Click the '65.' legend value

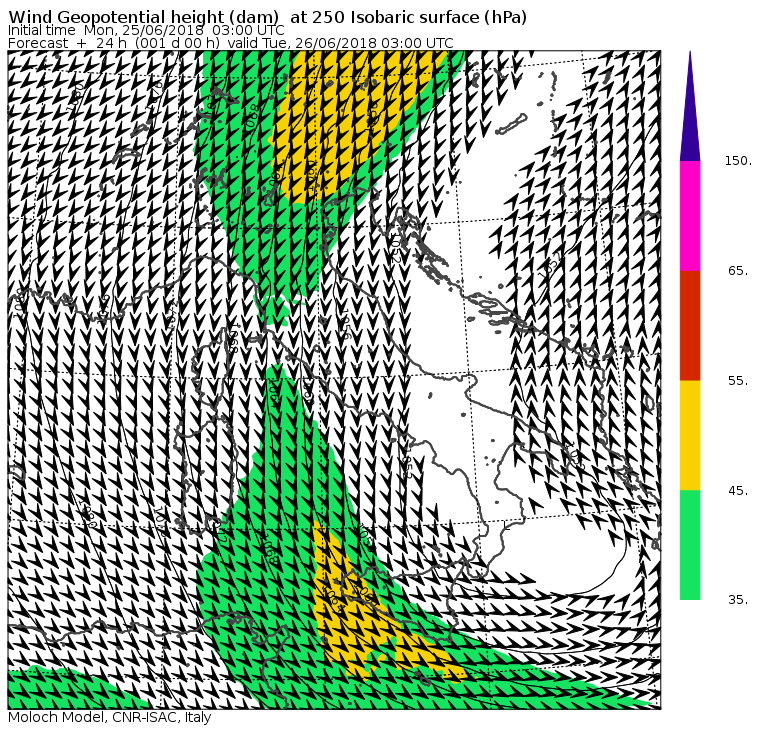738,270
